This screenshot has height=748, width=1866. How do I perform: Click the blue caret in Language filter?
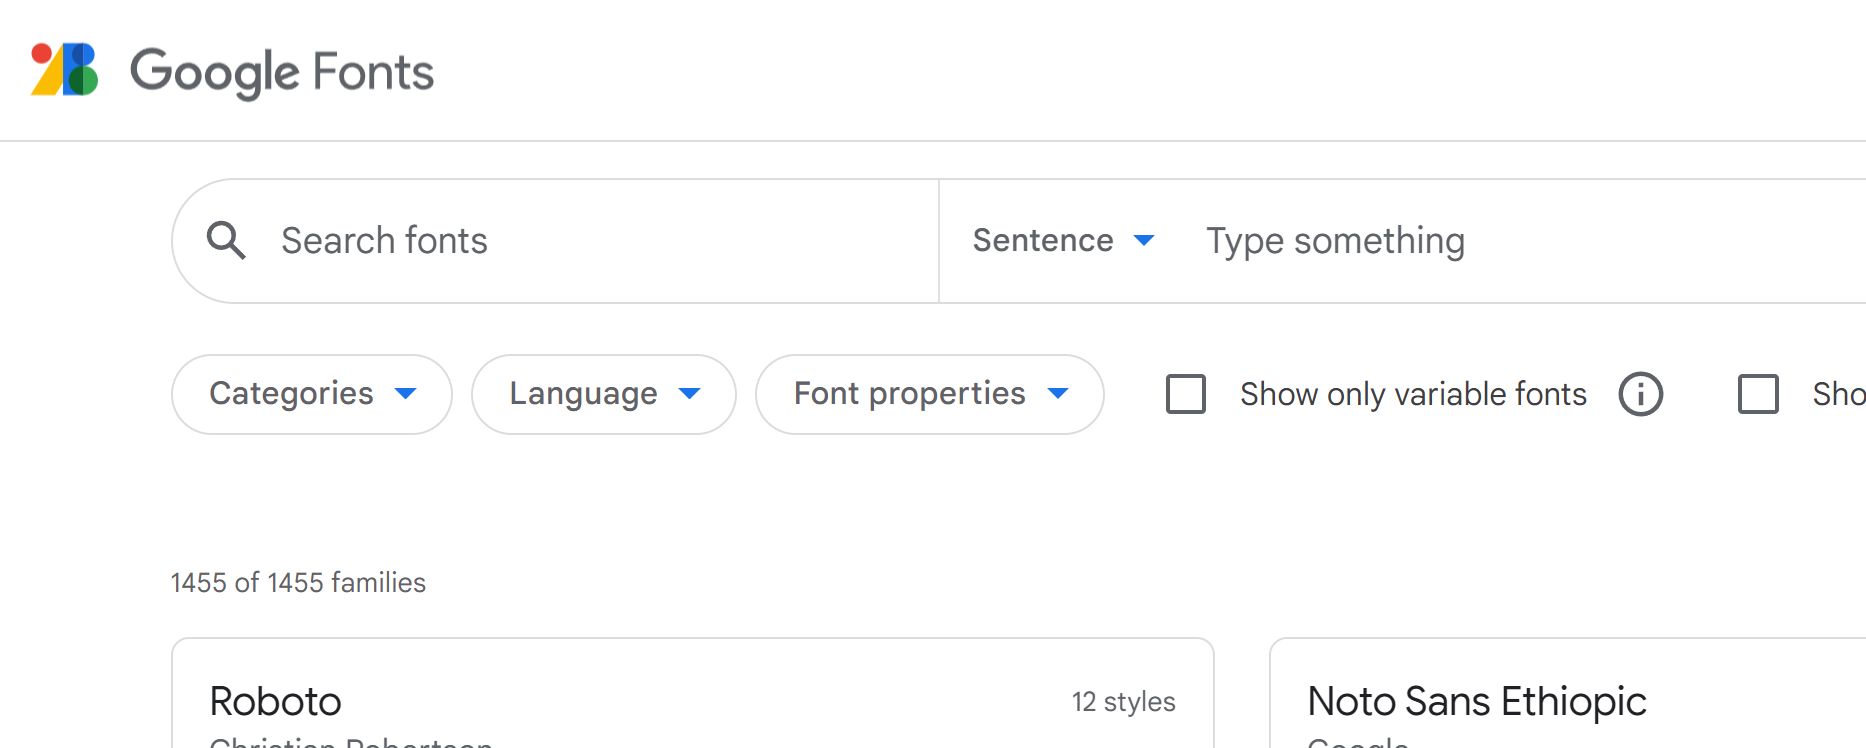tap(689, 394)
